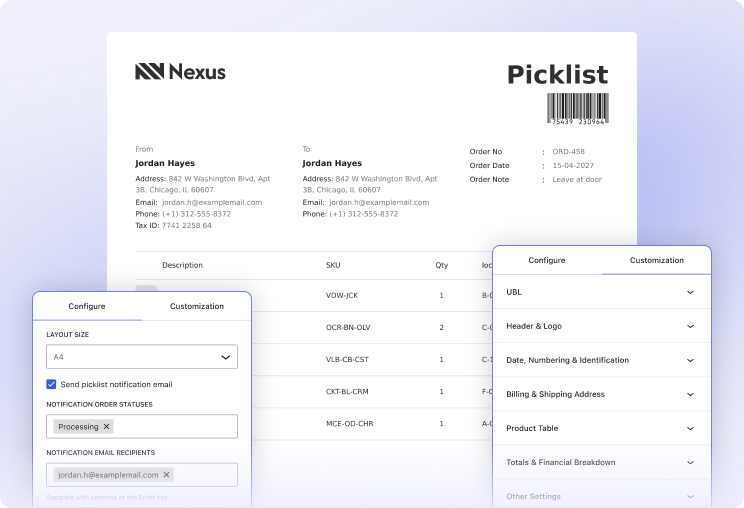Click the Notification Email Recipients field
Screen dimensions: 744x508
(x=142, y=475)
